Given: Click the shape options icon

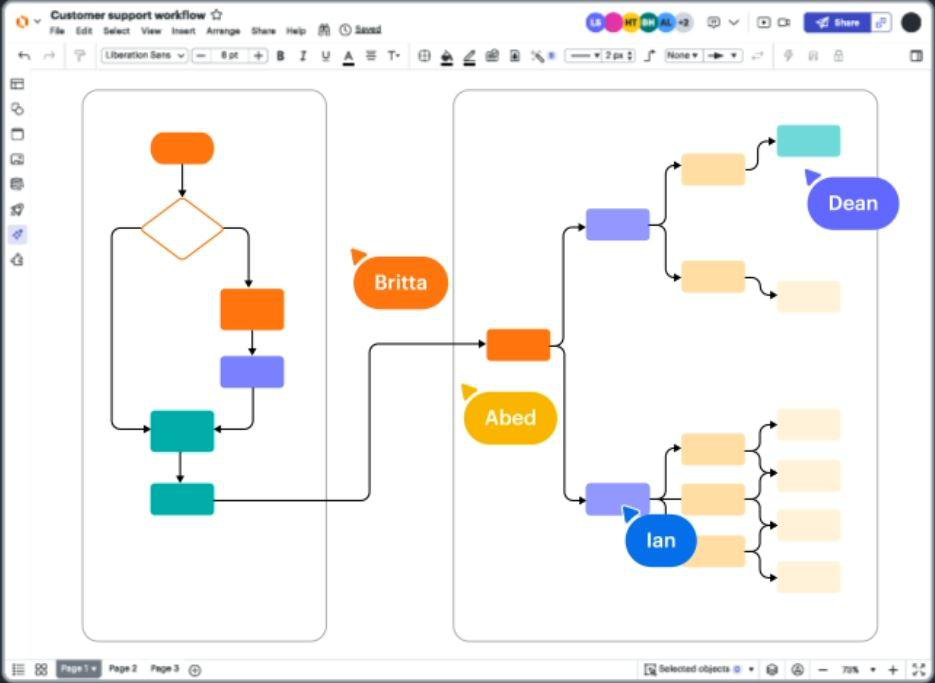Looking at the screenshot, I should coord(424,56).
